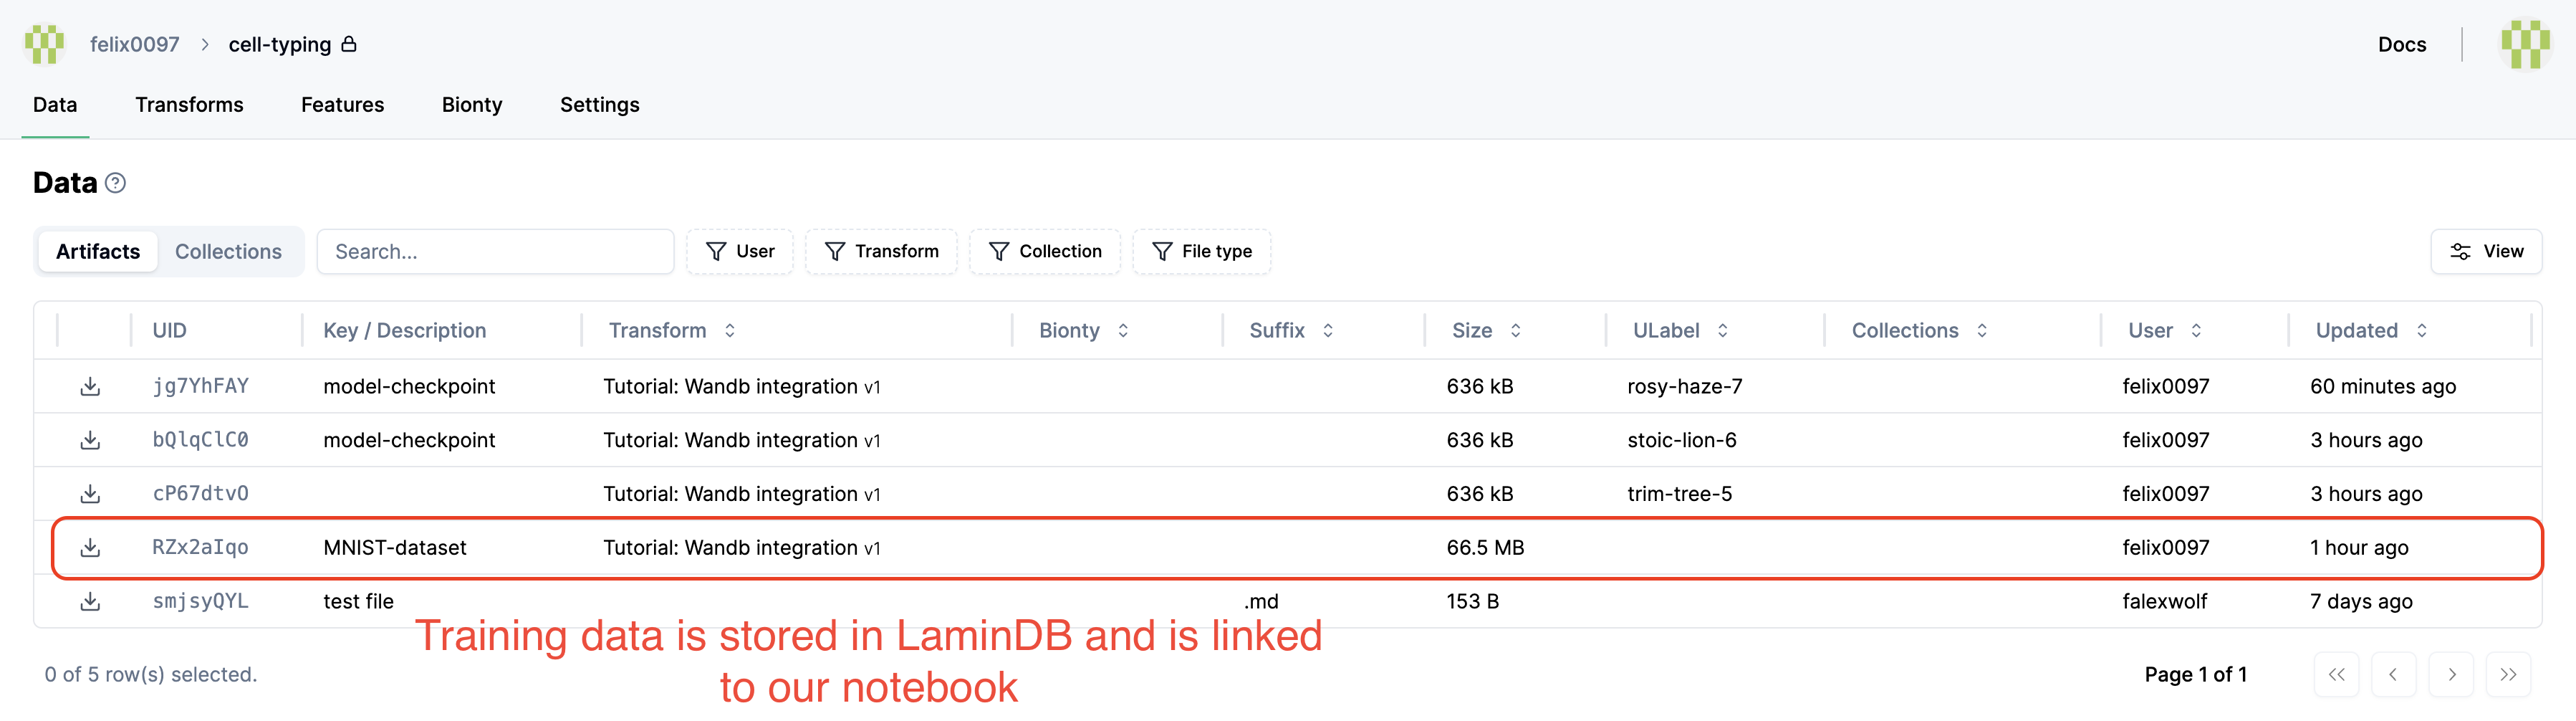Viewport: 2576px width, 721px height.
Task: Click the falexwolf user cell
Action: click(2164, 602)
